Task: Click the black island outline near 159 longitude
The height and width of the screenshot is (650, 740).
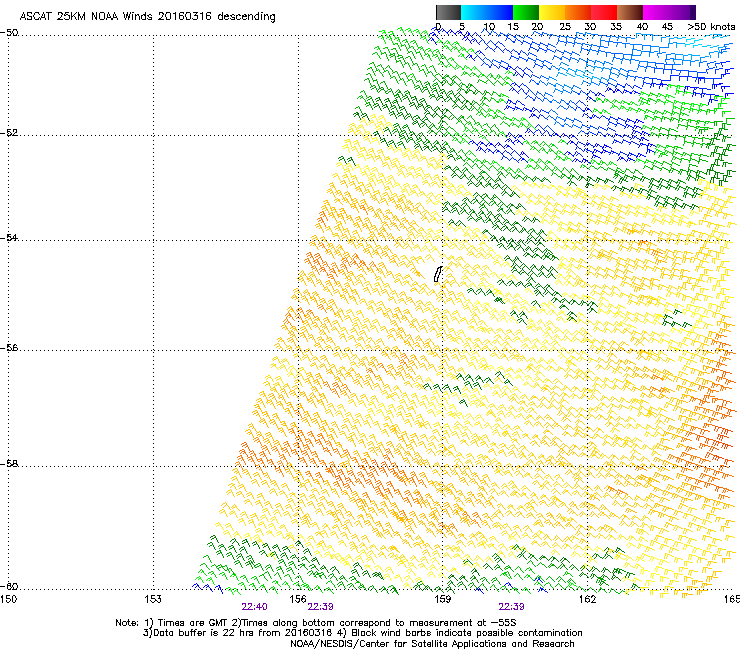Action: [438, 274]
